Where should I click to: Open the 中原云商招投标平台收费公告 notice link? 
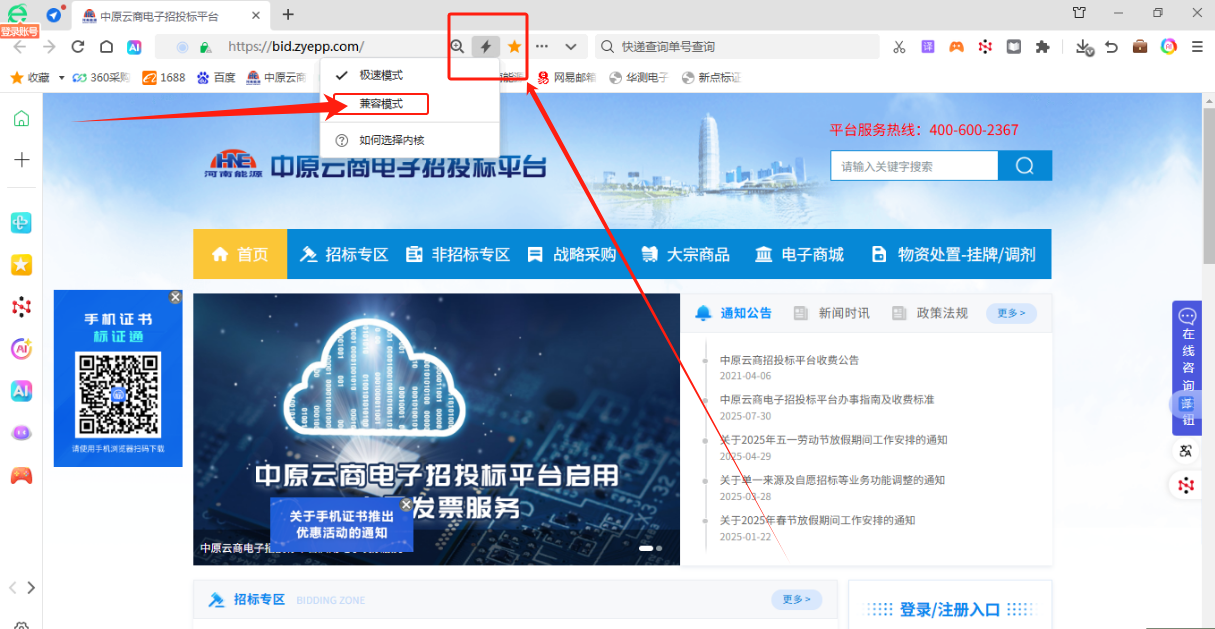click(x=789, y=360)
